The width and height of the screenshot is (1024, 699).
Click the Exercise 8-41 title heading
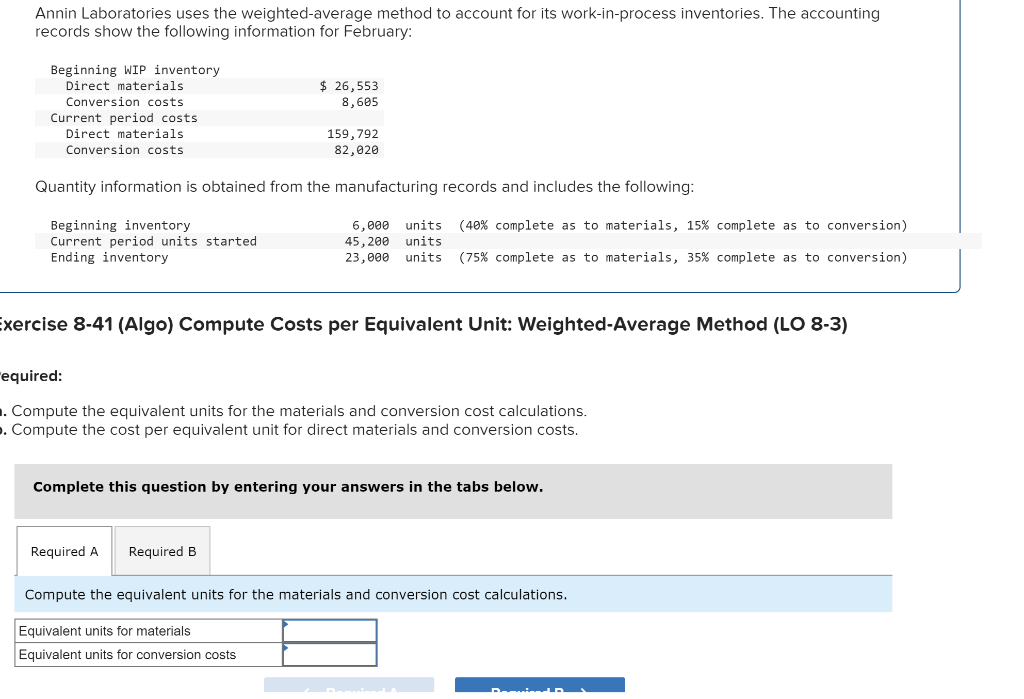tap(420, 323)
